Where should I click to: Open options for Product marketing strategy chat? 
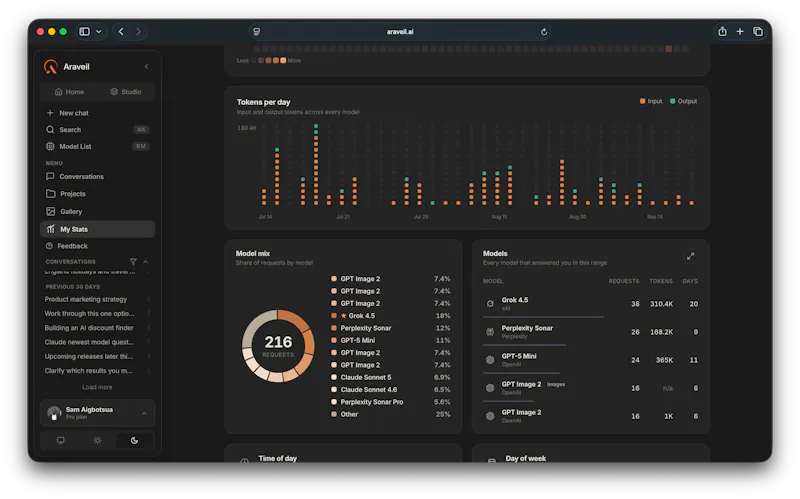[148, 300]
